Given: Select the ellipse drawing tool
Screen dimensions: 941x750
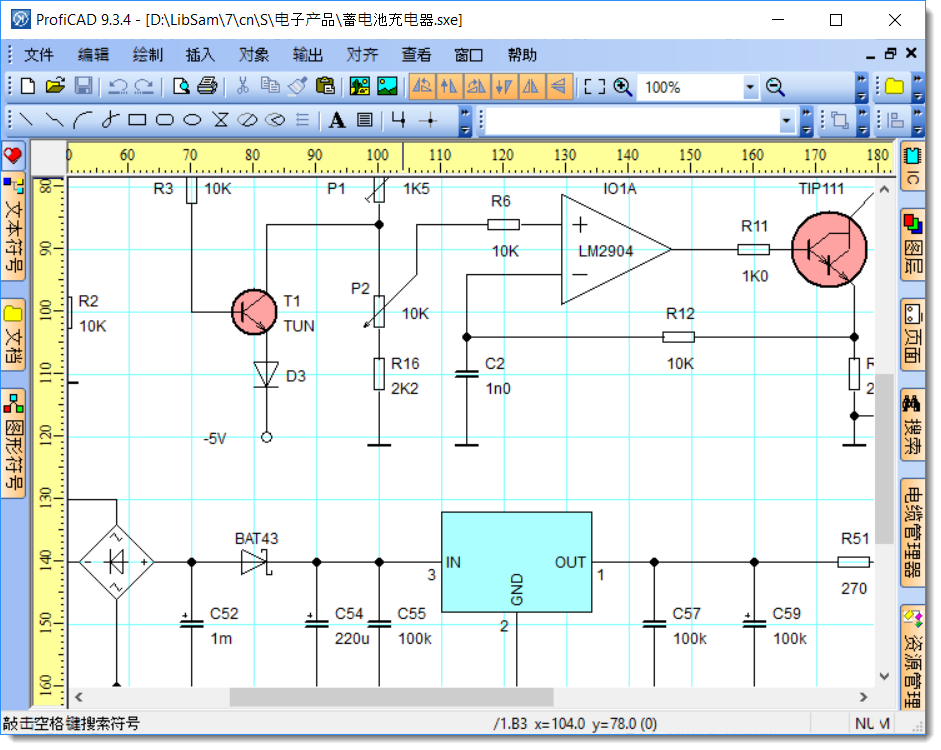Looking at the screenshot, I should coord(193,120).
